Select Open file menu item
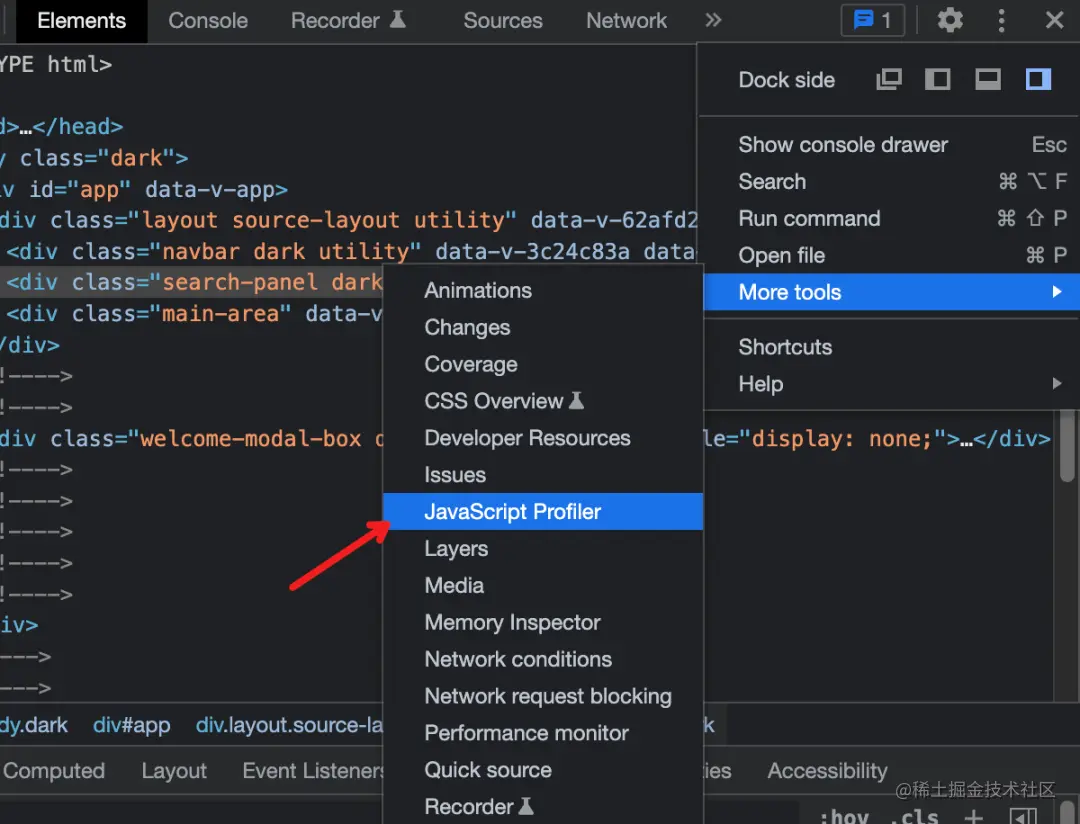Screen dimensions: 1080x824 pos(891,256)
